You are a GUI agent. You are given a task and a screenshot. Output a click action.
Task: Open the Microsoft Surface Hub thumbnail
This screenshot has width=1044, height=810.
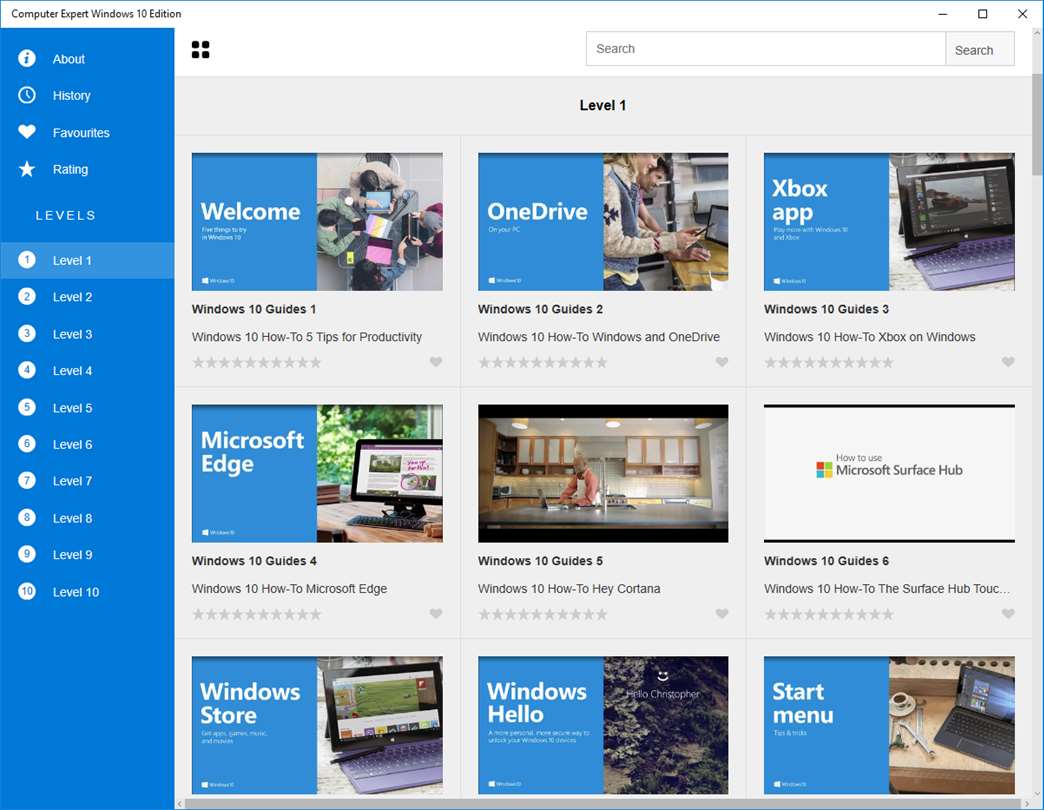pyautogui.click(x=890, y=473)
